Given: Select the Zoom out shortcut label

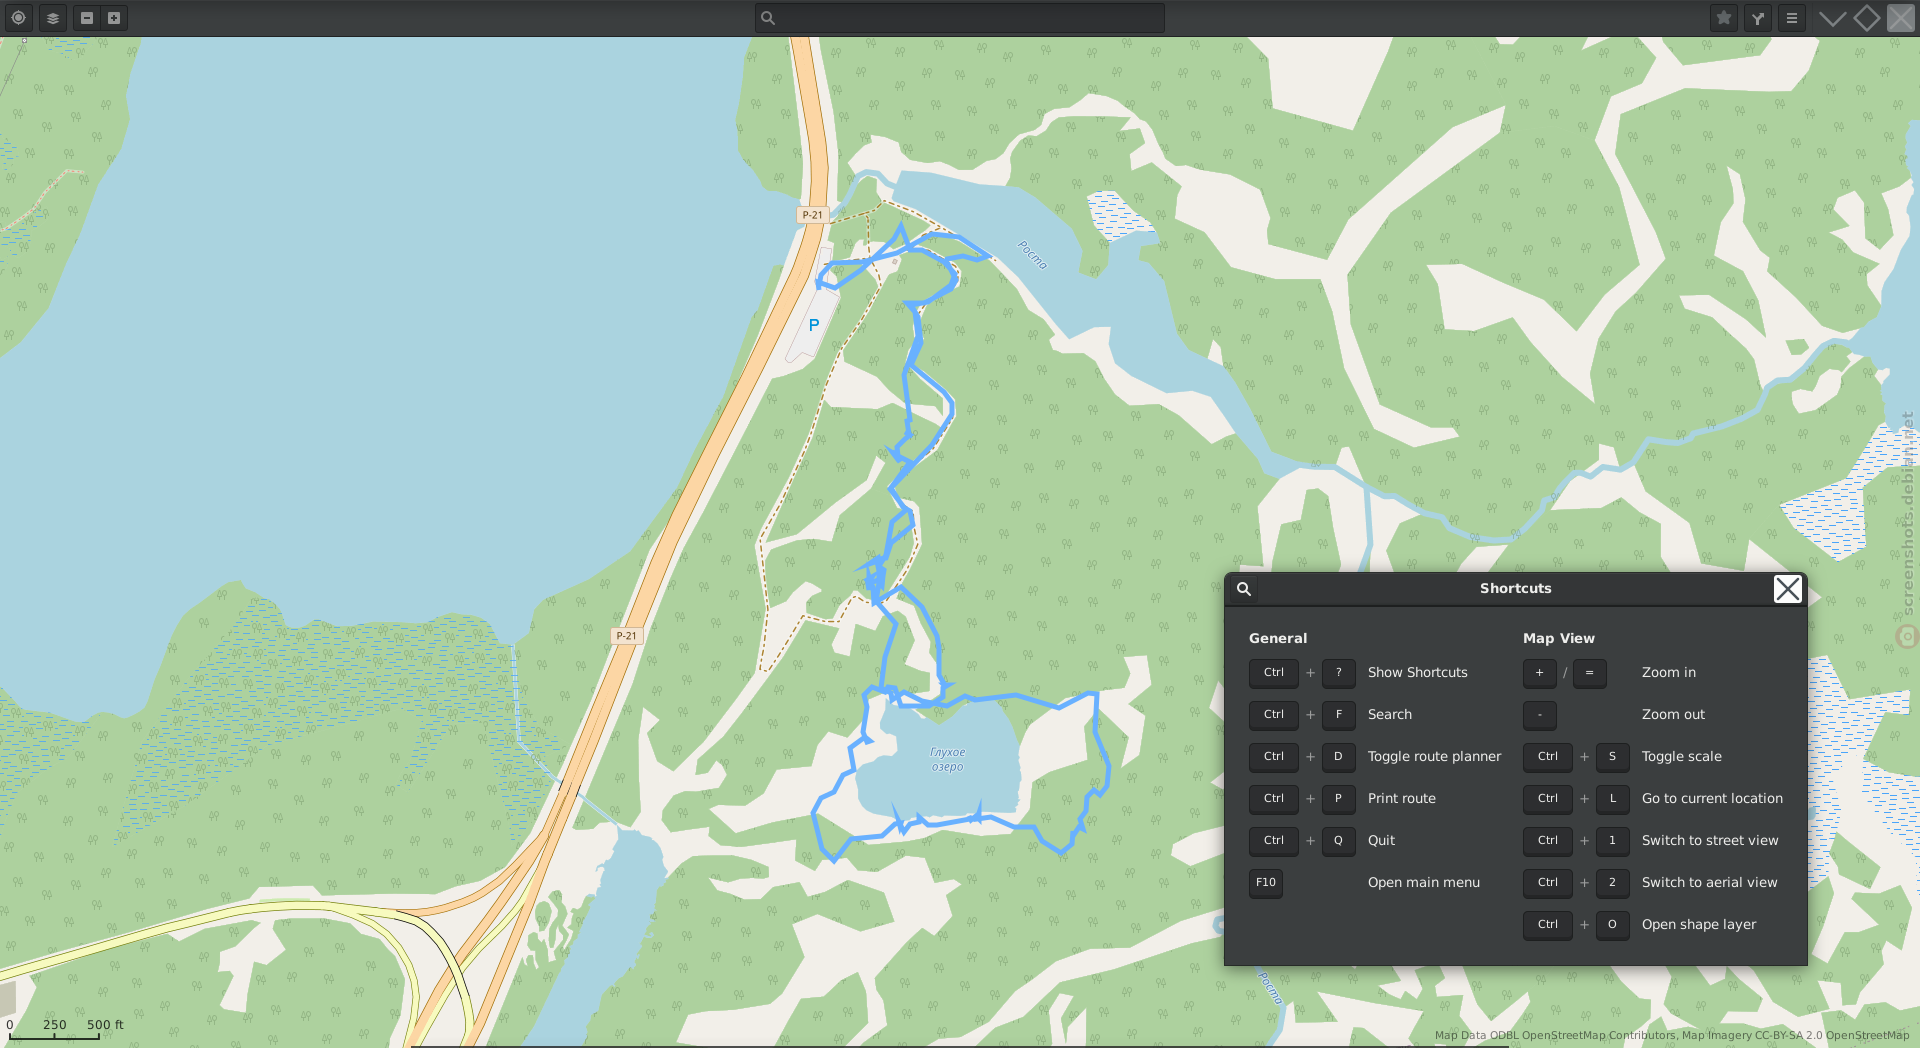Looking at the screenshot, I should (1673, 715).
